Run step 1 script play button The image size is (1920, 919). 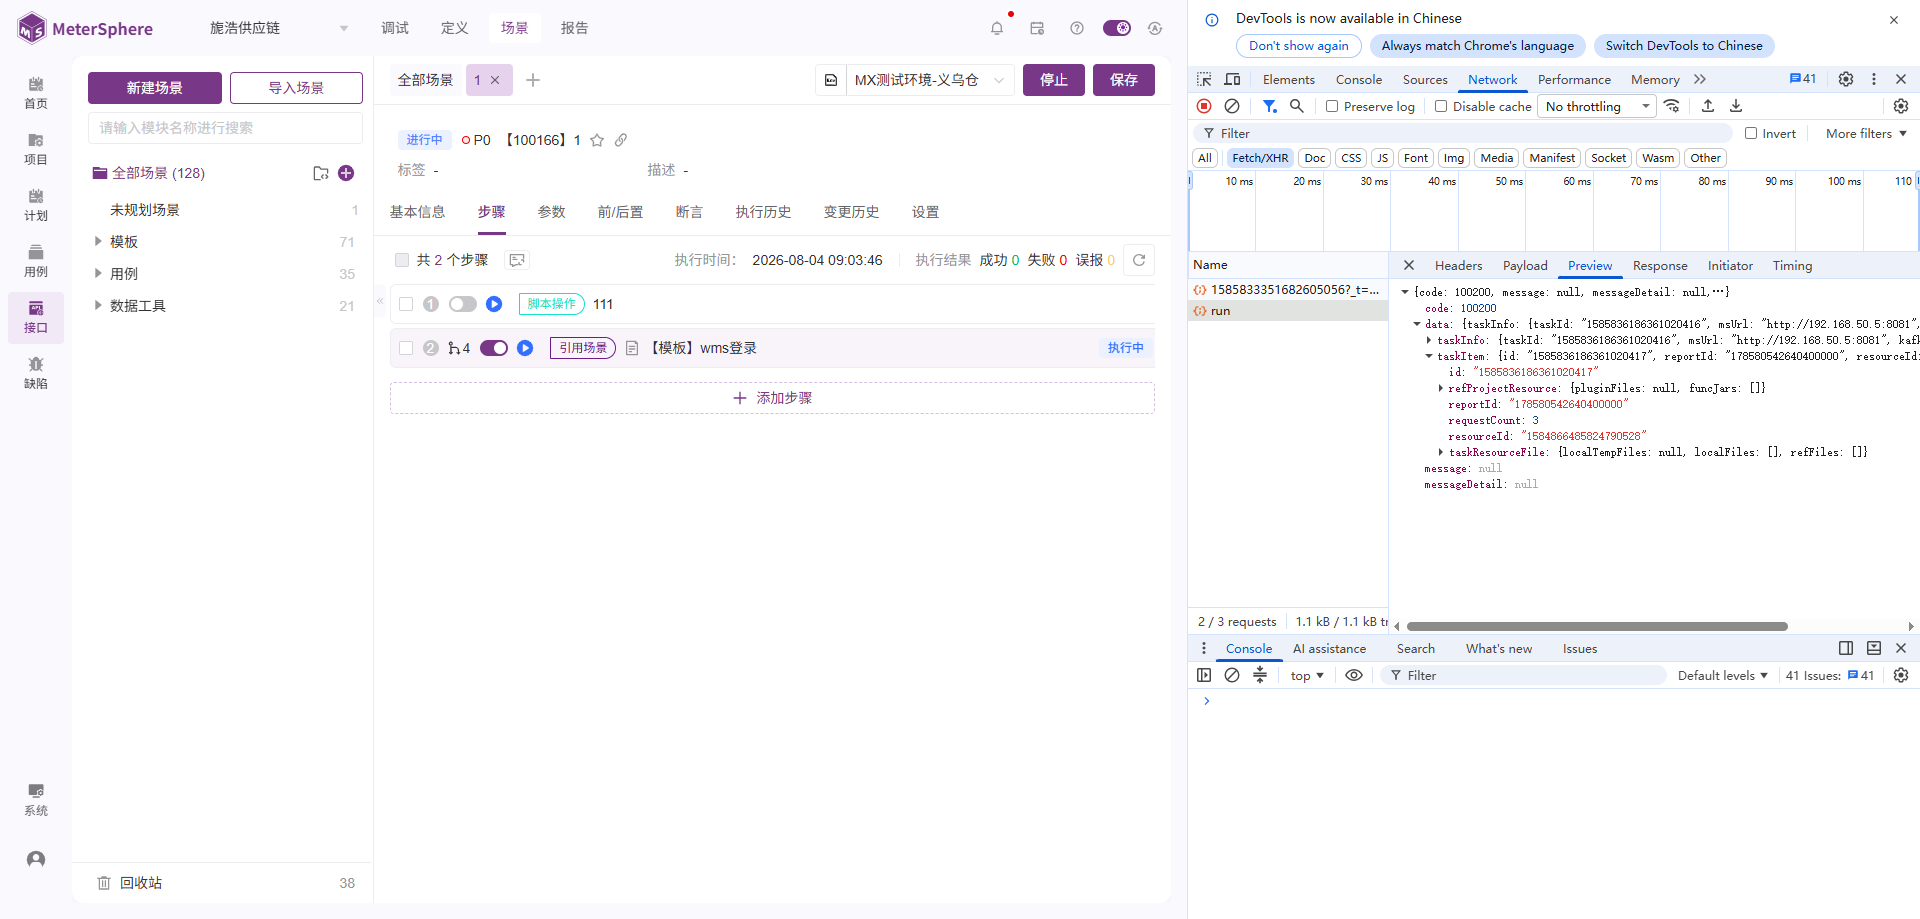[494, 304]
